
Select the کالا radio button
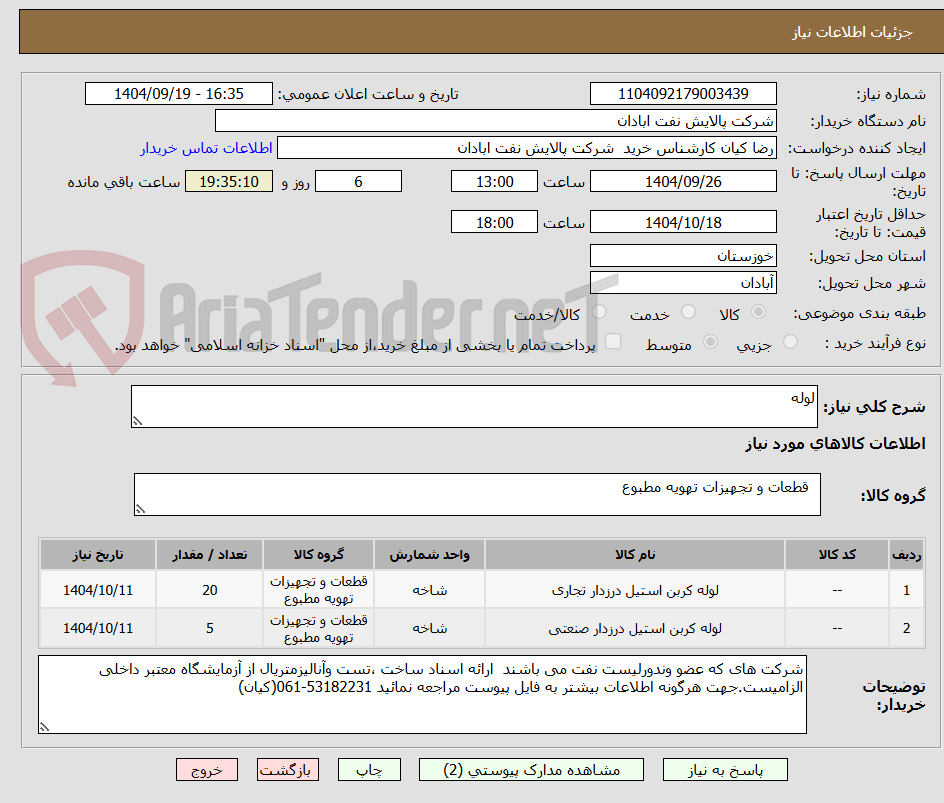759,312
